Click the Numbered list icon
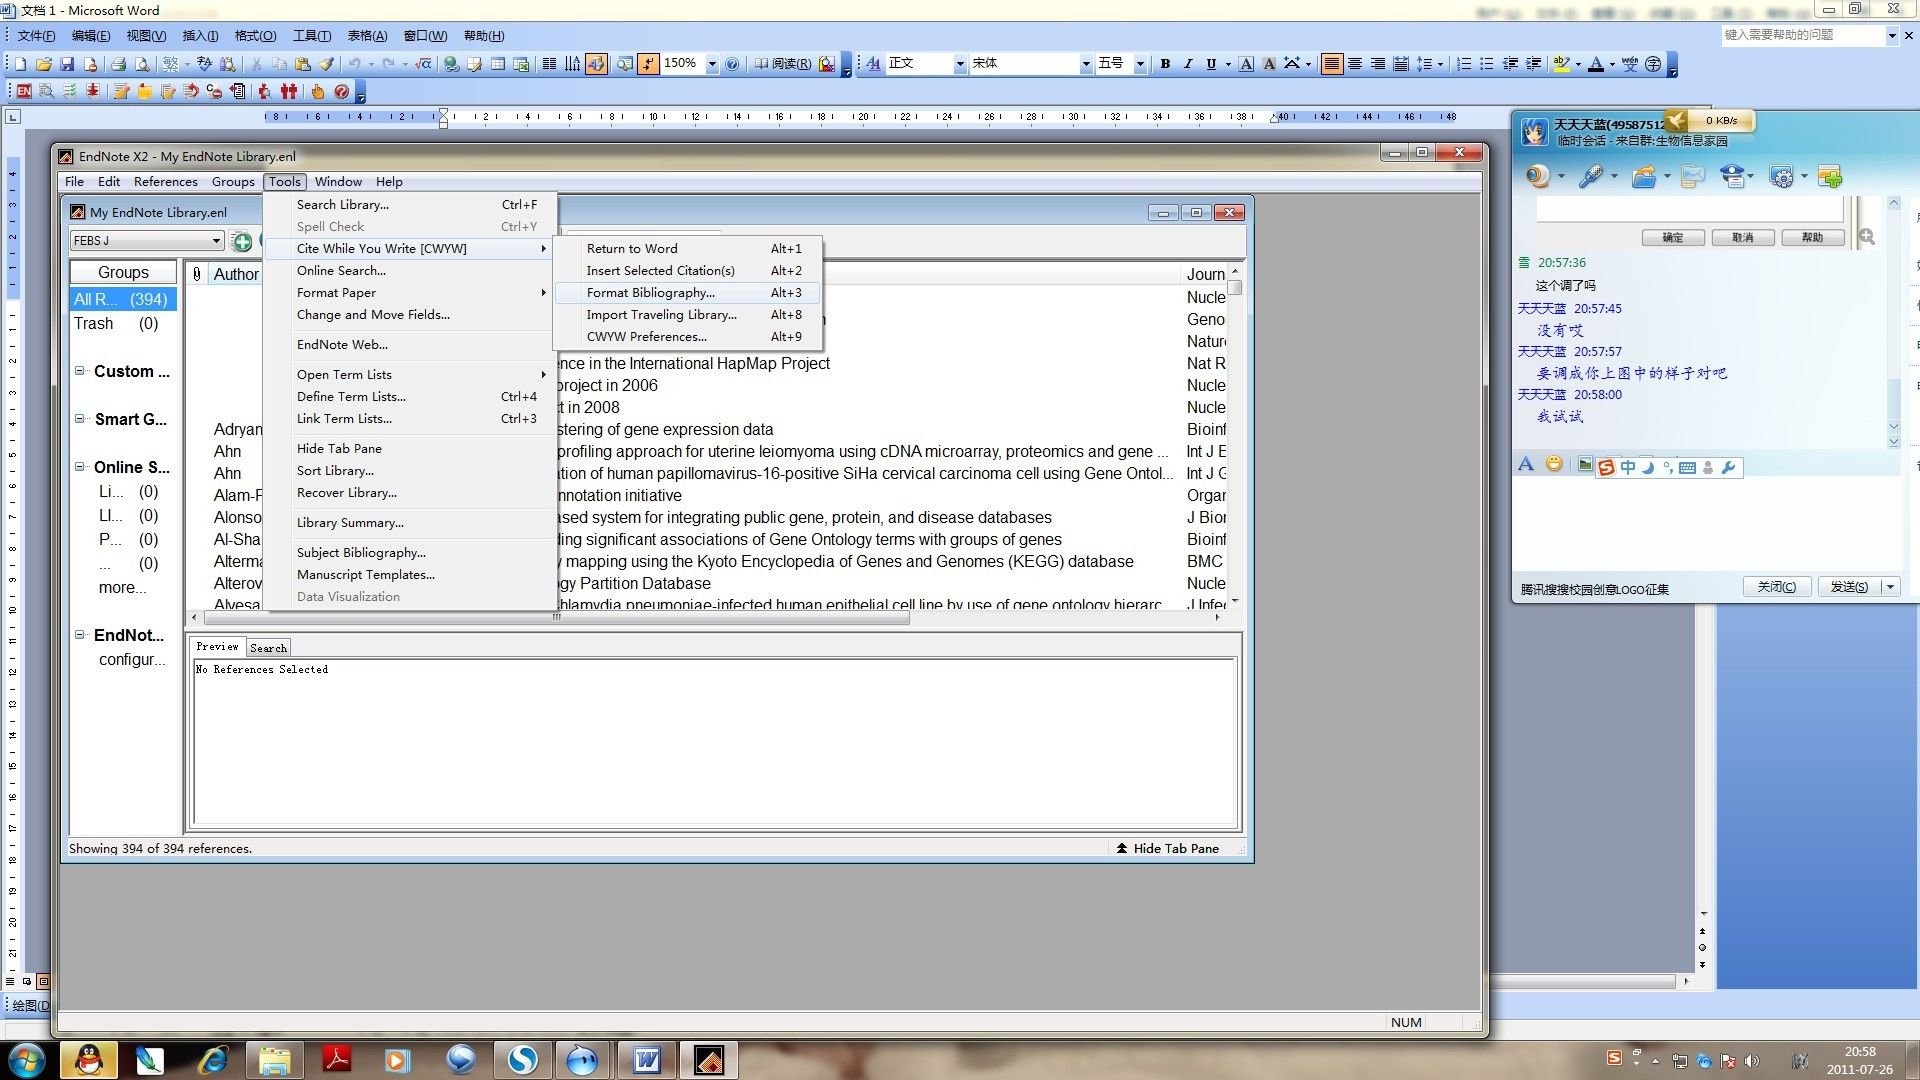This screenshot has height=1080, width=1920. (x=1464, y=64)
